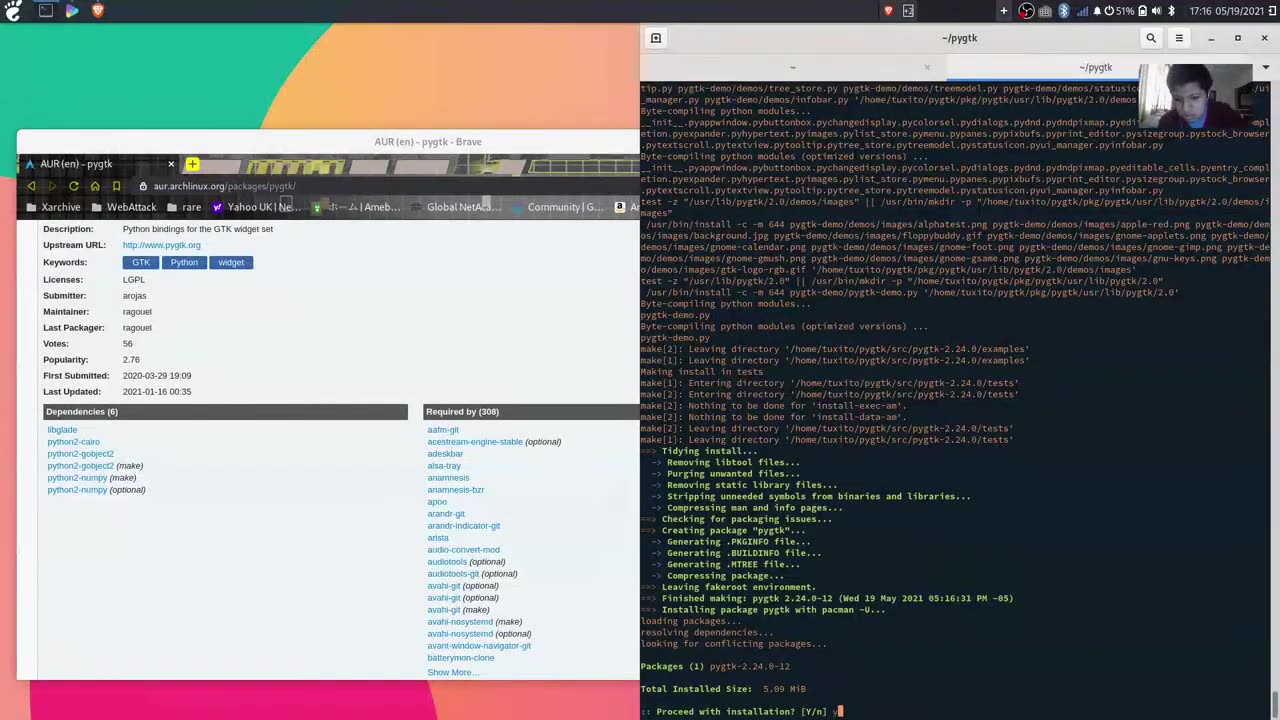Open python2-numpy (optional) dependency
The image size is (1280, 720).
pyautogui.click(x=77, y=490)
